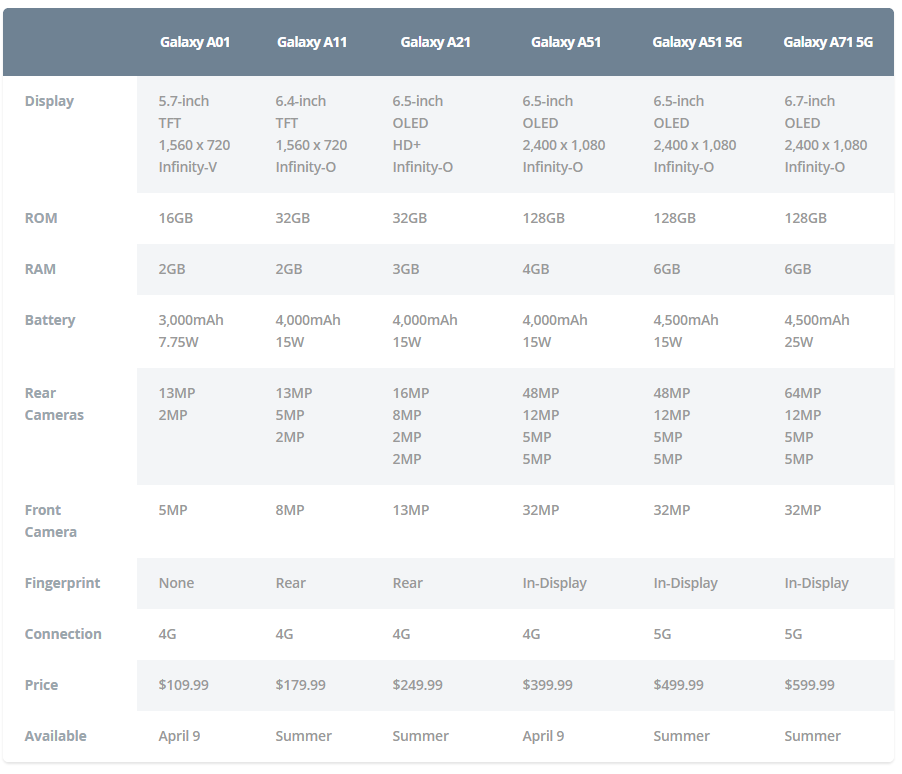This screenshot has width=902, height=774.
Task: Select the Available row label
Action: point(55,736)
